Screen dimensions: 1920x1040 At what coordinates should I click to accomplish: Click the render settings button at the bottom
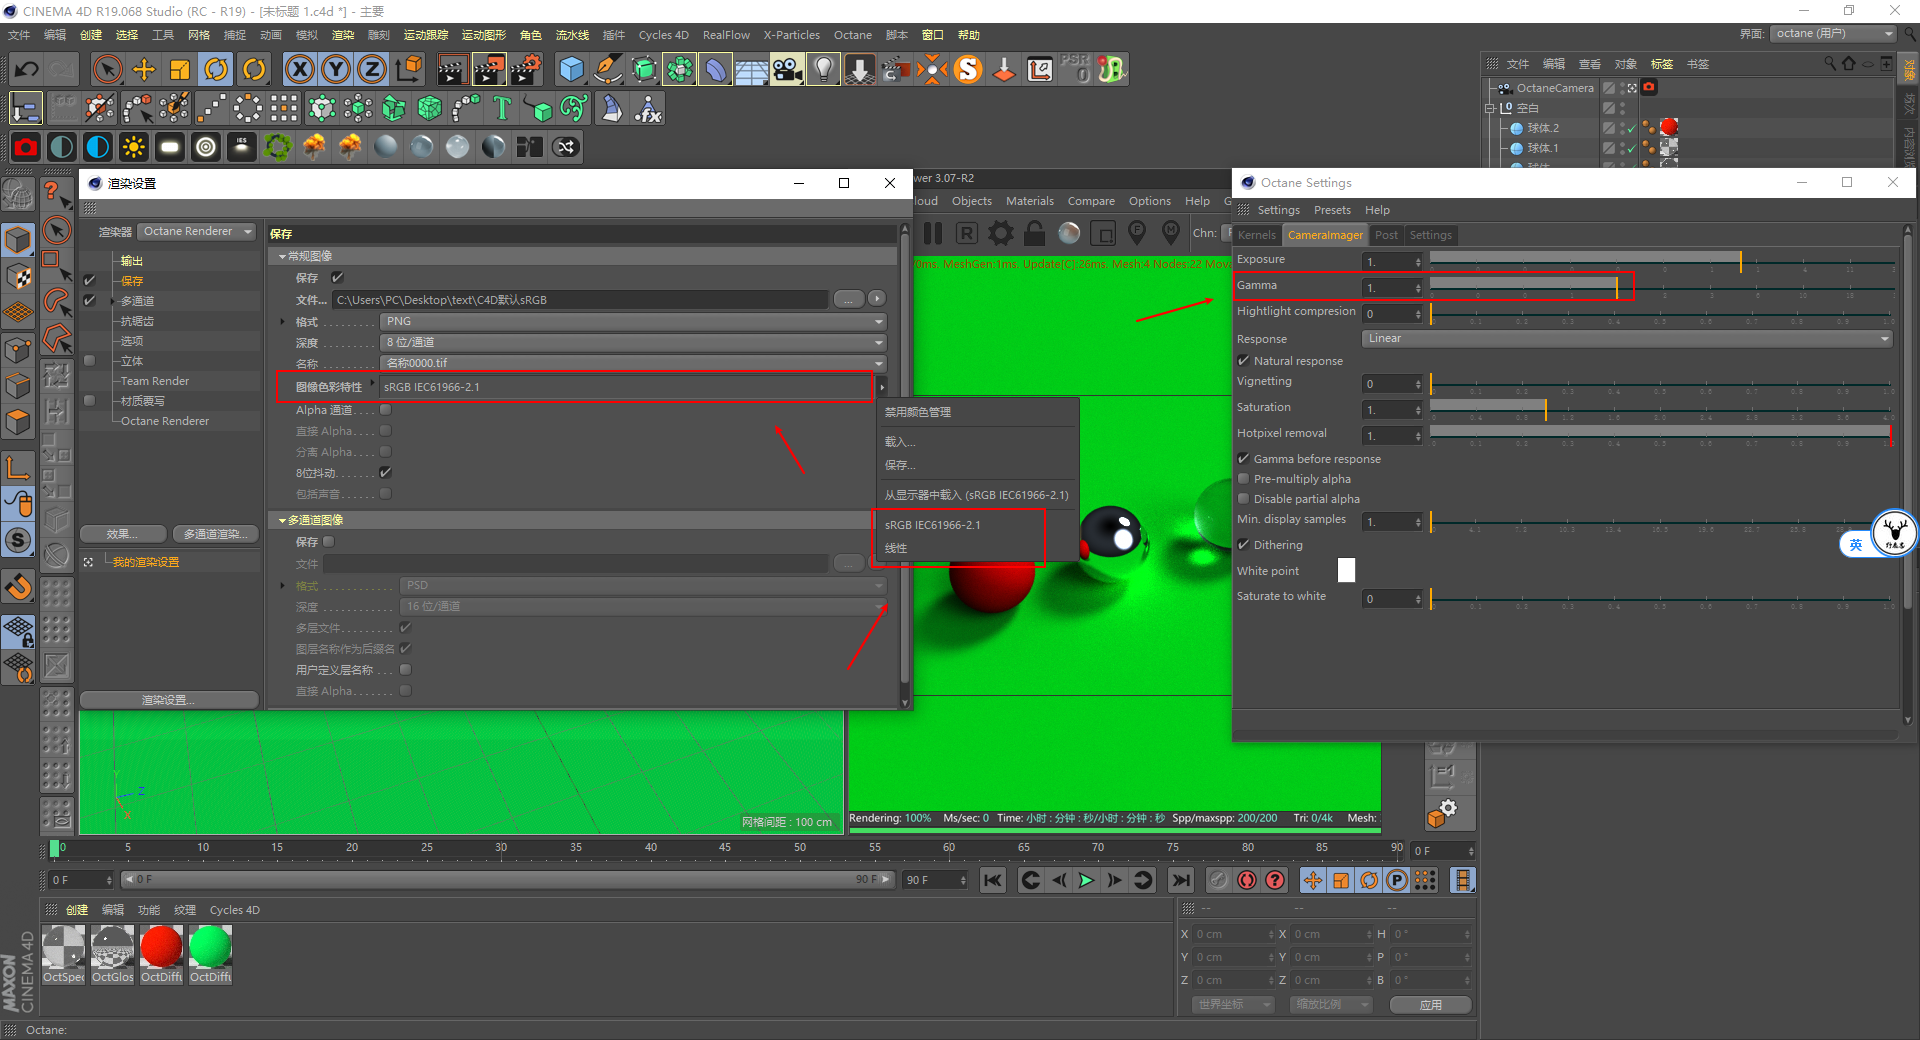click(169, 700)
